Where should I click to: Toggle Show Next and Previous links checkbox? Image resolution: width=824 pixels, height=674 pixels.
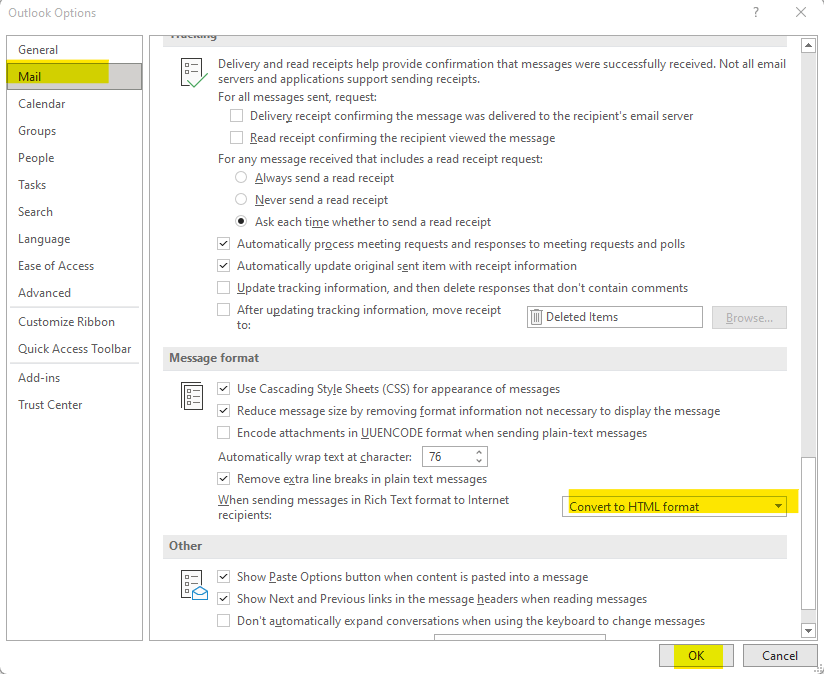(223, 598)
